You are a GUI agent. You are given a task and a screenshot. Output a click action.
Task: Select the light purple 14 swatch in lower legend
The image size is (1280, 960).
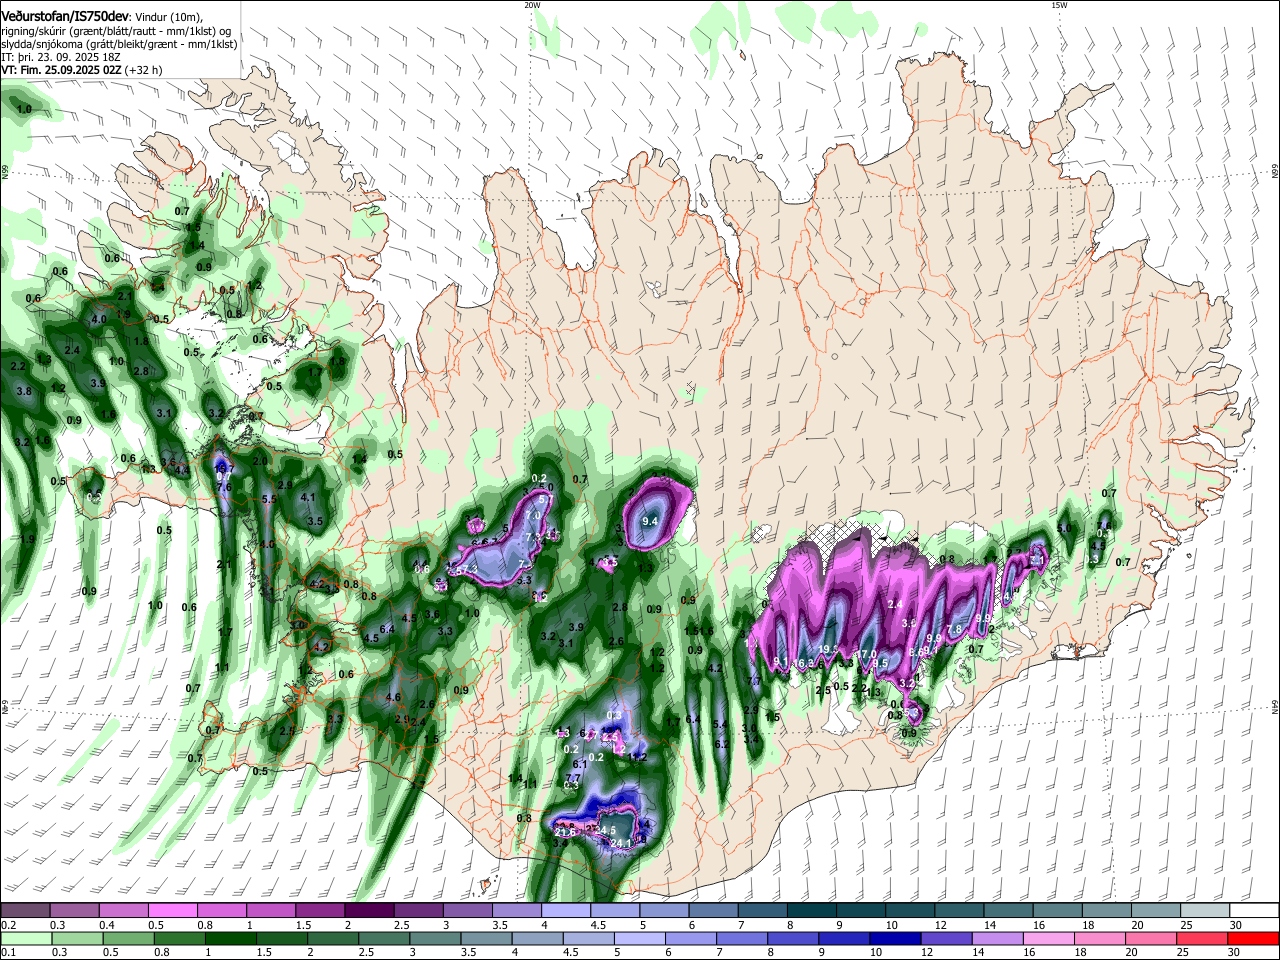coord(996,939)
